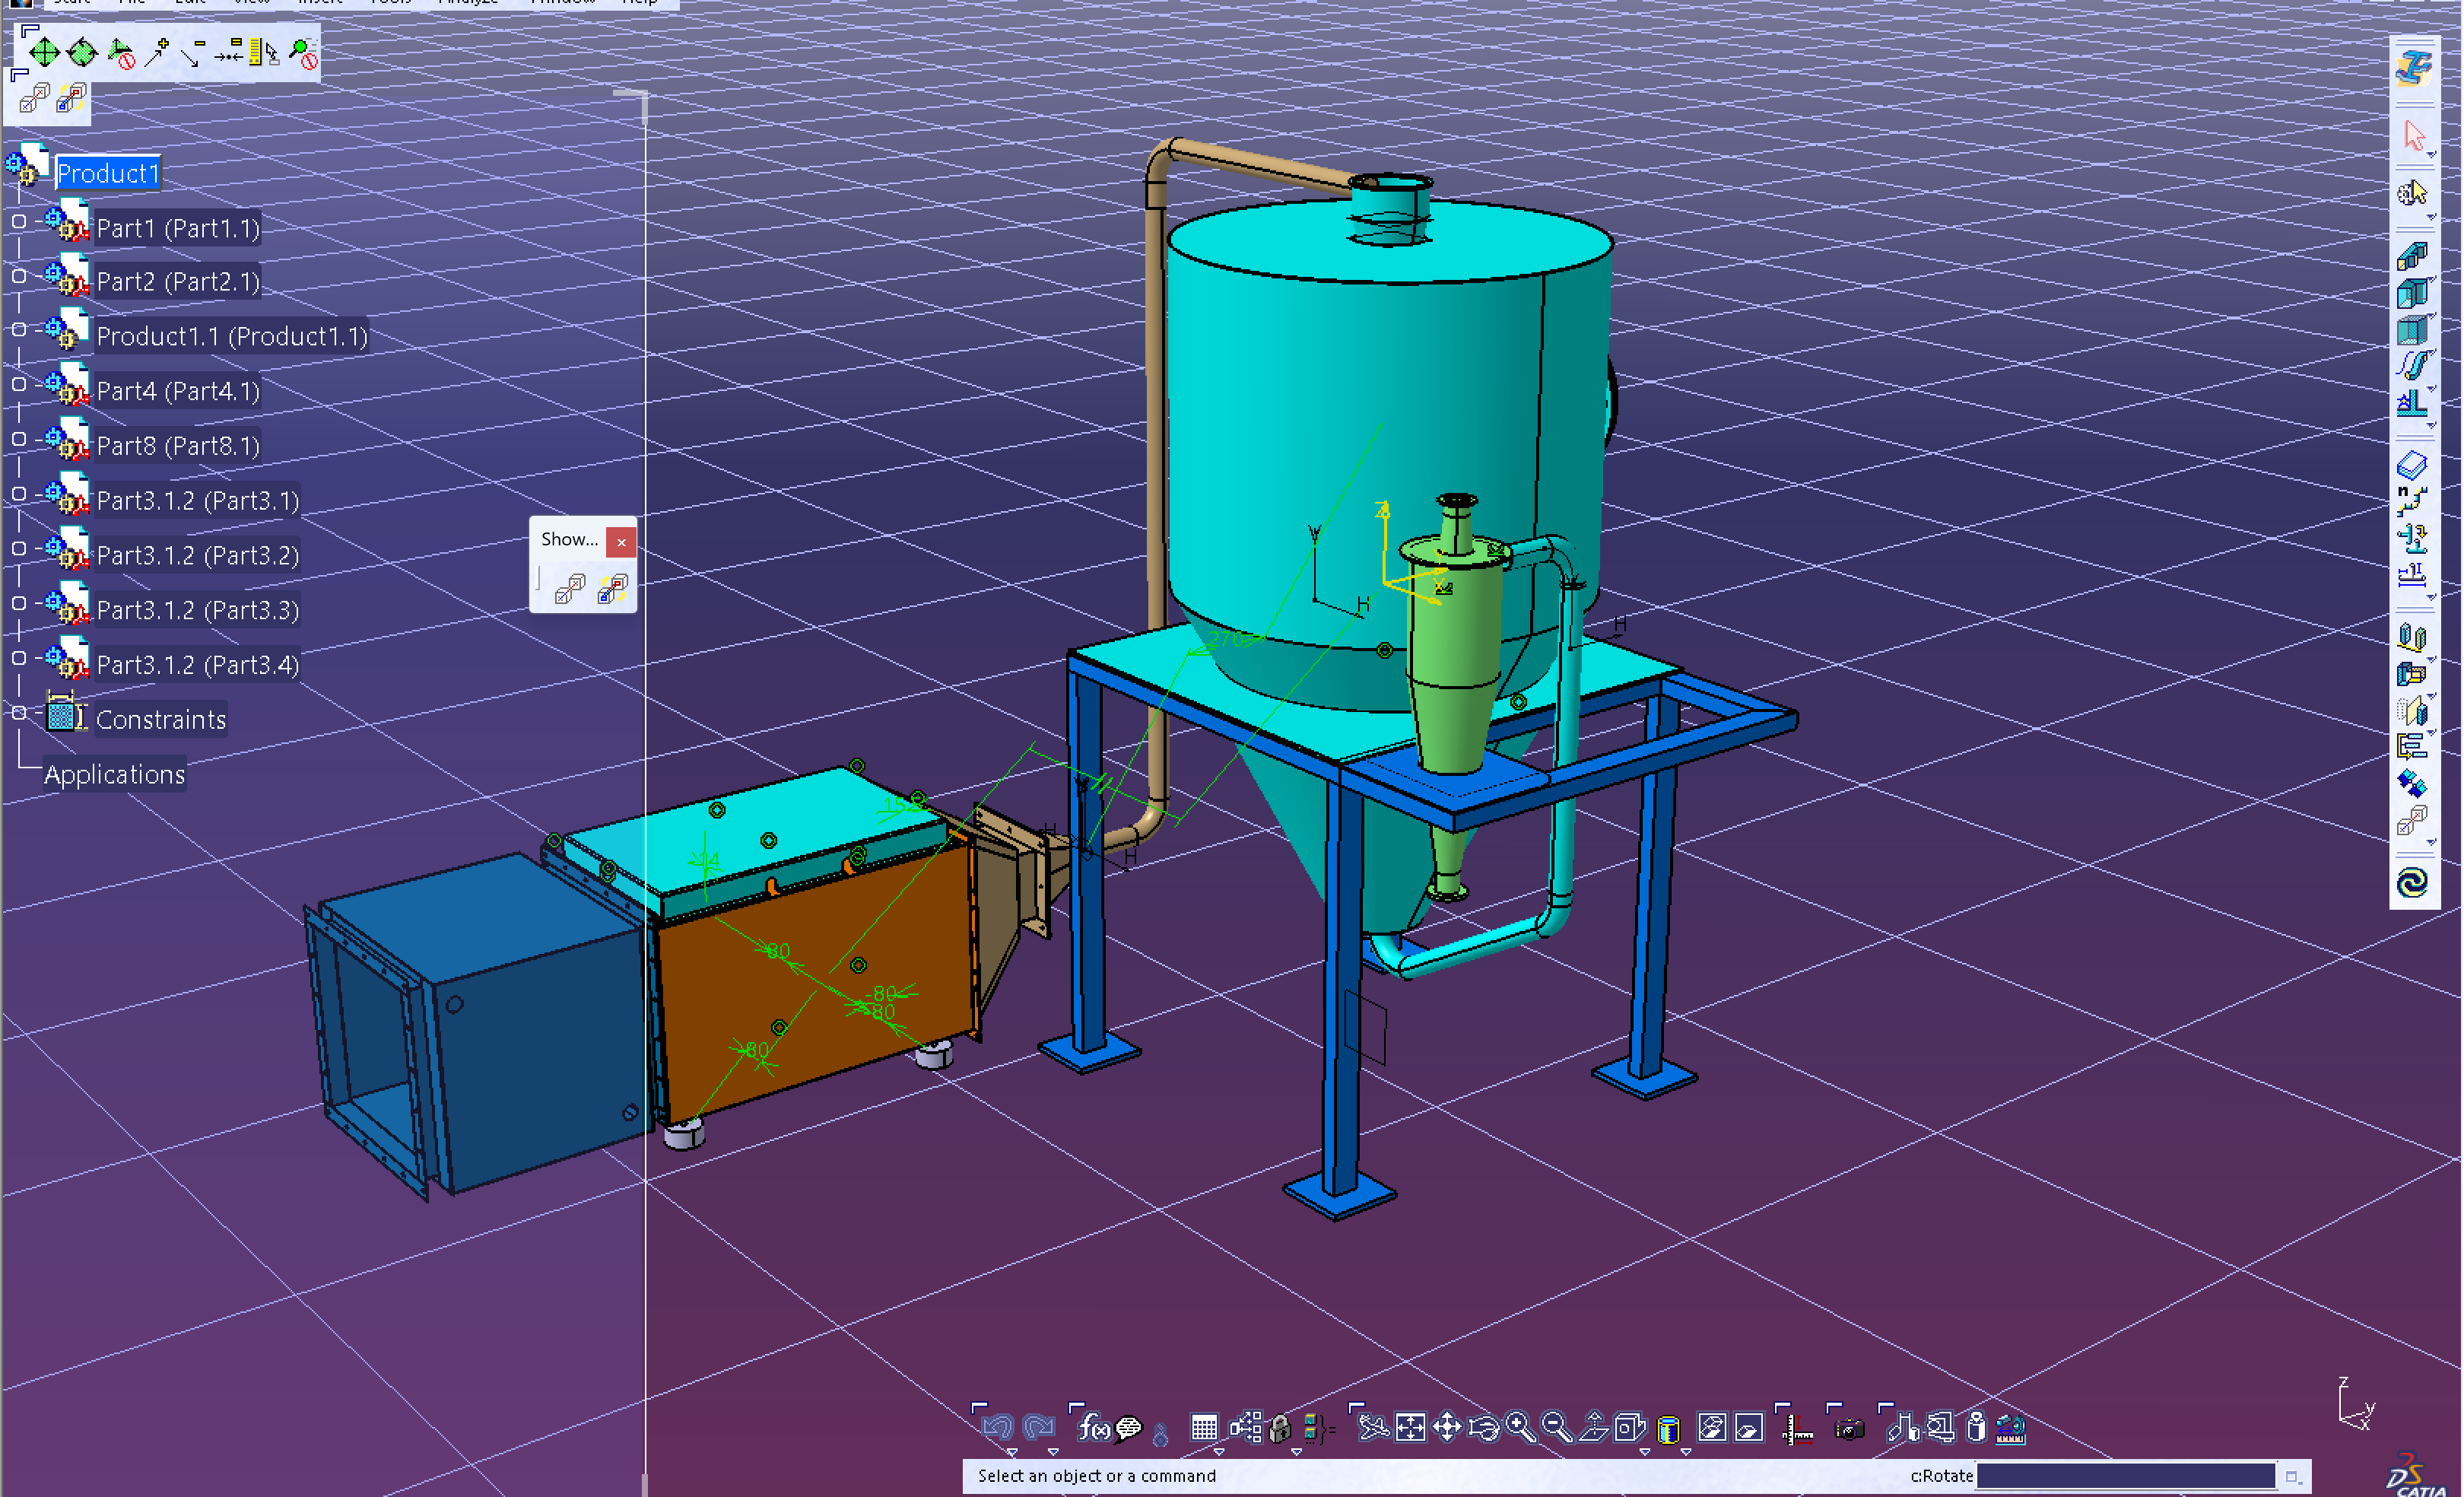Viewport: 2464px width, 1497px height.
Task: Select Part3.1.2 (Part3.1) in tree
Action: [197, 500]
